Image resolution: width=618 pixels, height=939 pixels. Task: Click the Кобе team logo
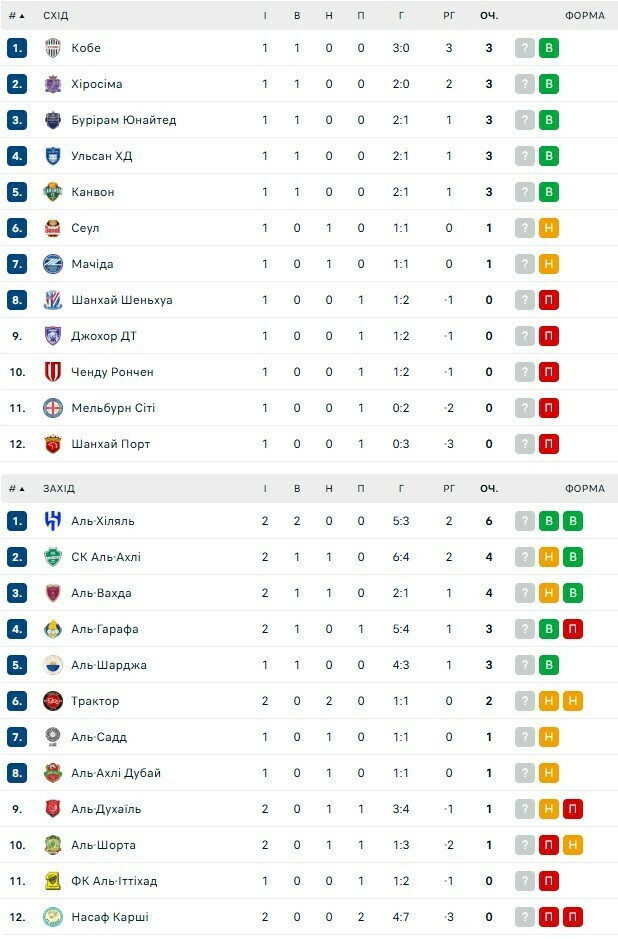pyautogui.click(x=53, y=48)
